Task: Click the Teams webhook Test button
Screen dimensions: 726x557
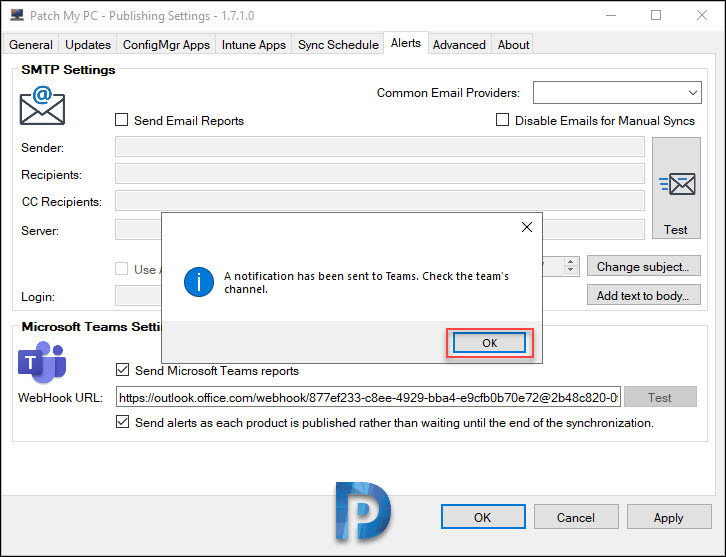Action: coord(660,397)
